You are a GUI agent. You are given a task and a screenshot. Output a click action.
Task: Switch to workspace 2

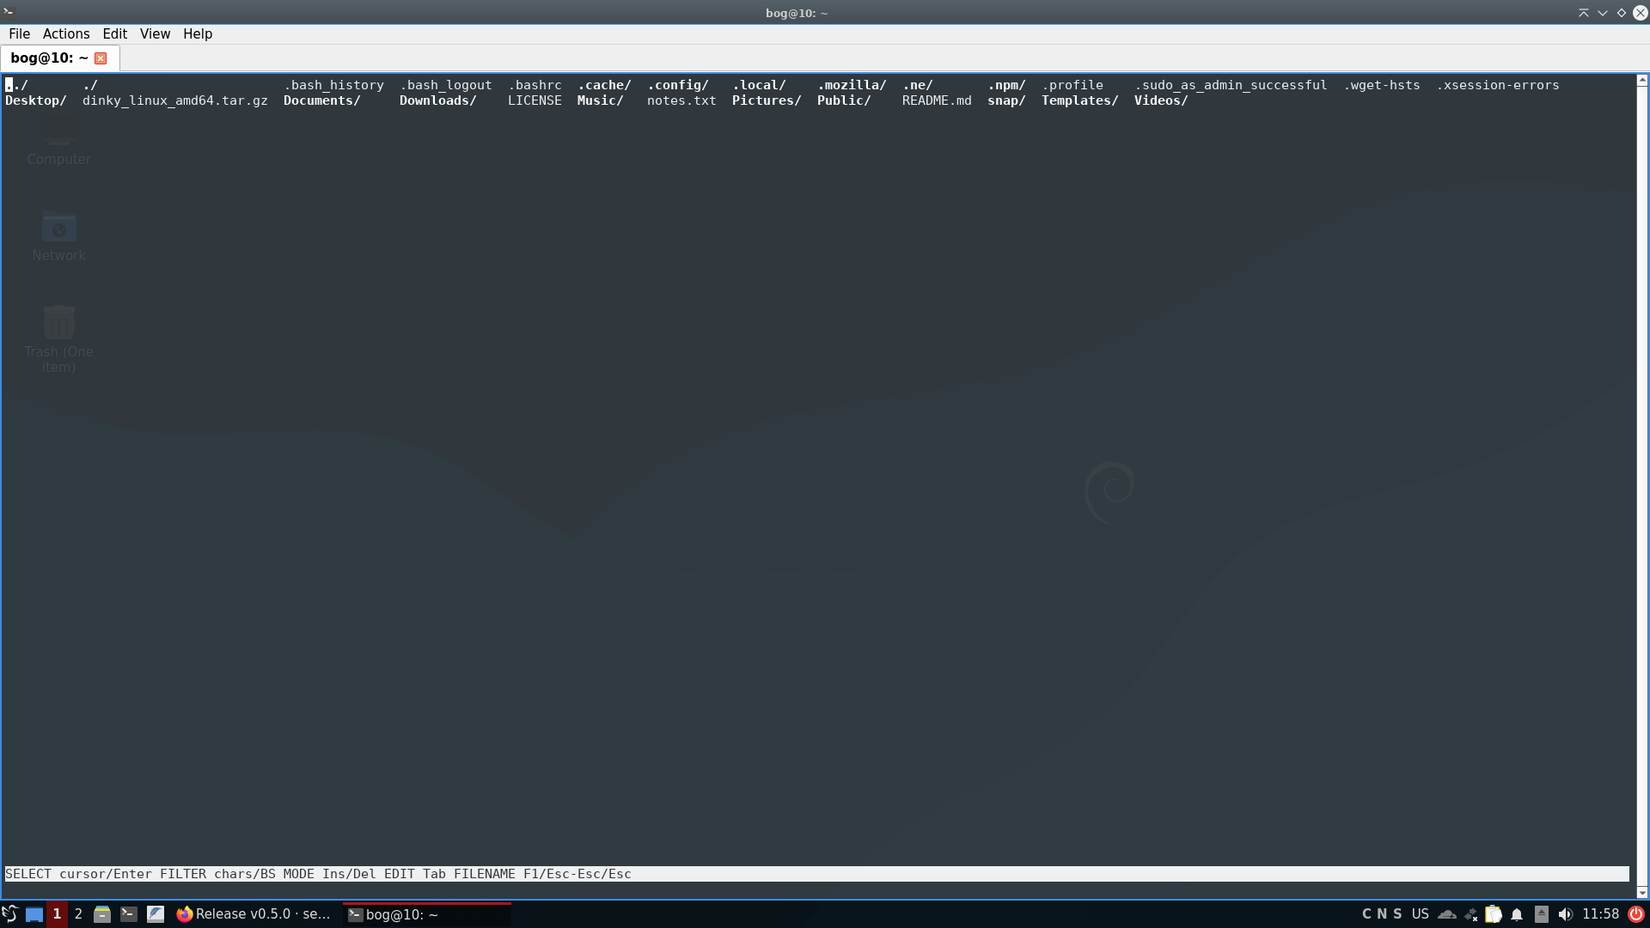78,914
